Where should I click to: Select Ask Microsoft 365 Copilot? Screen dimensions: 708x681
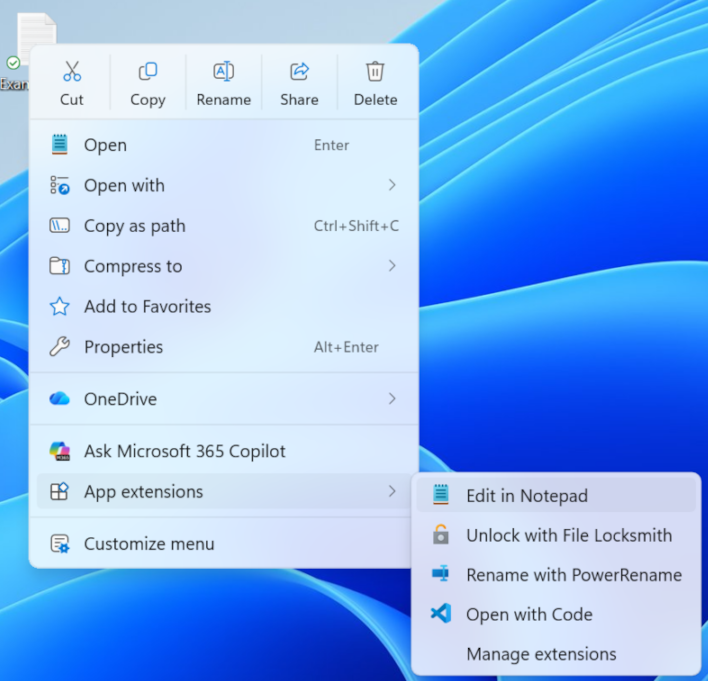224,451
